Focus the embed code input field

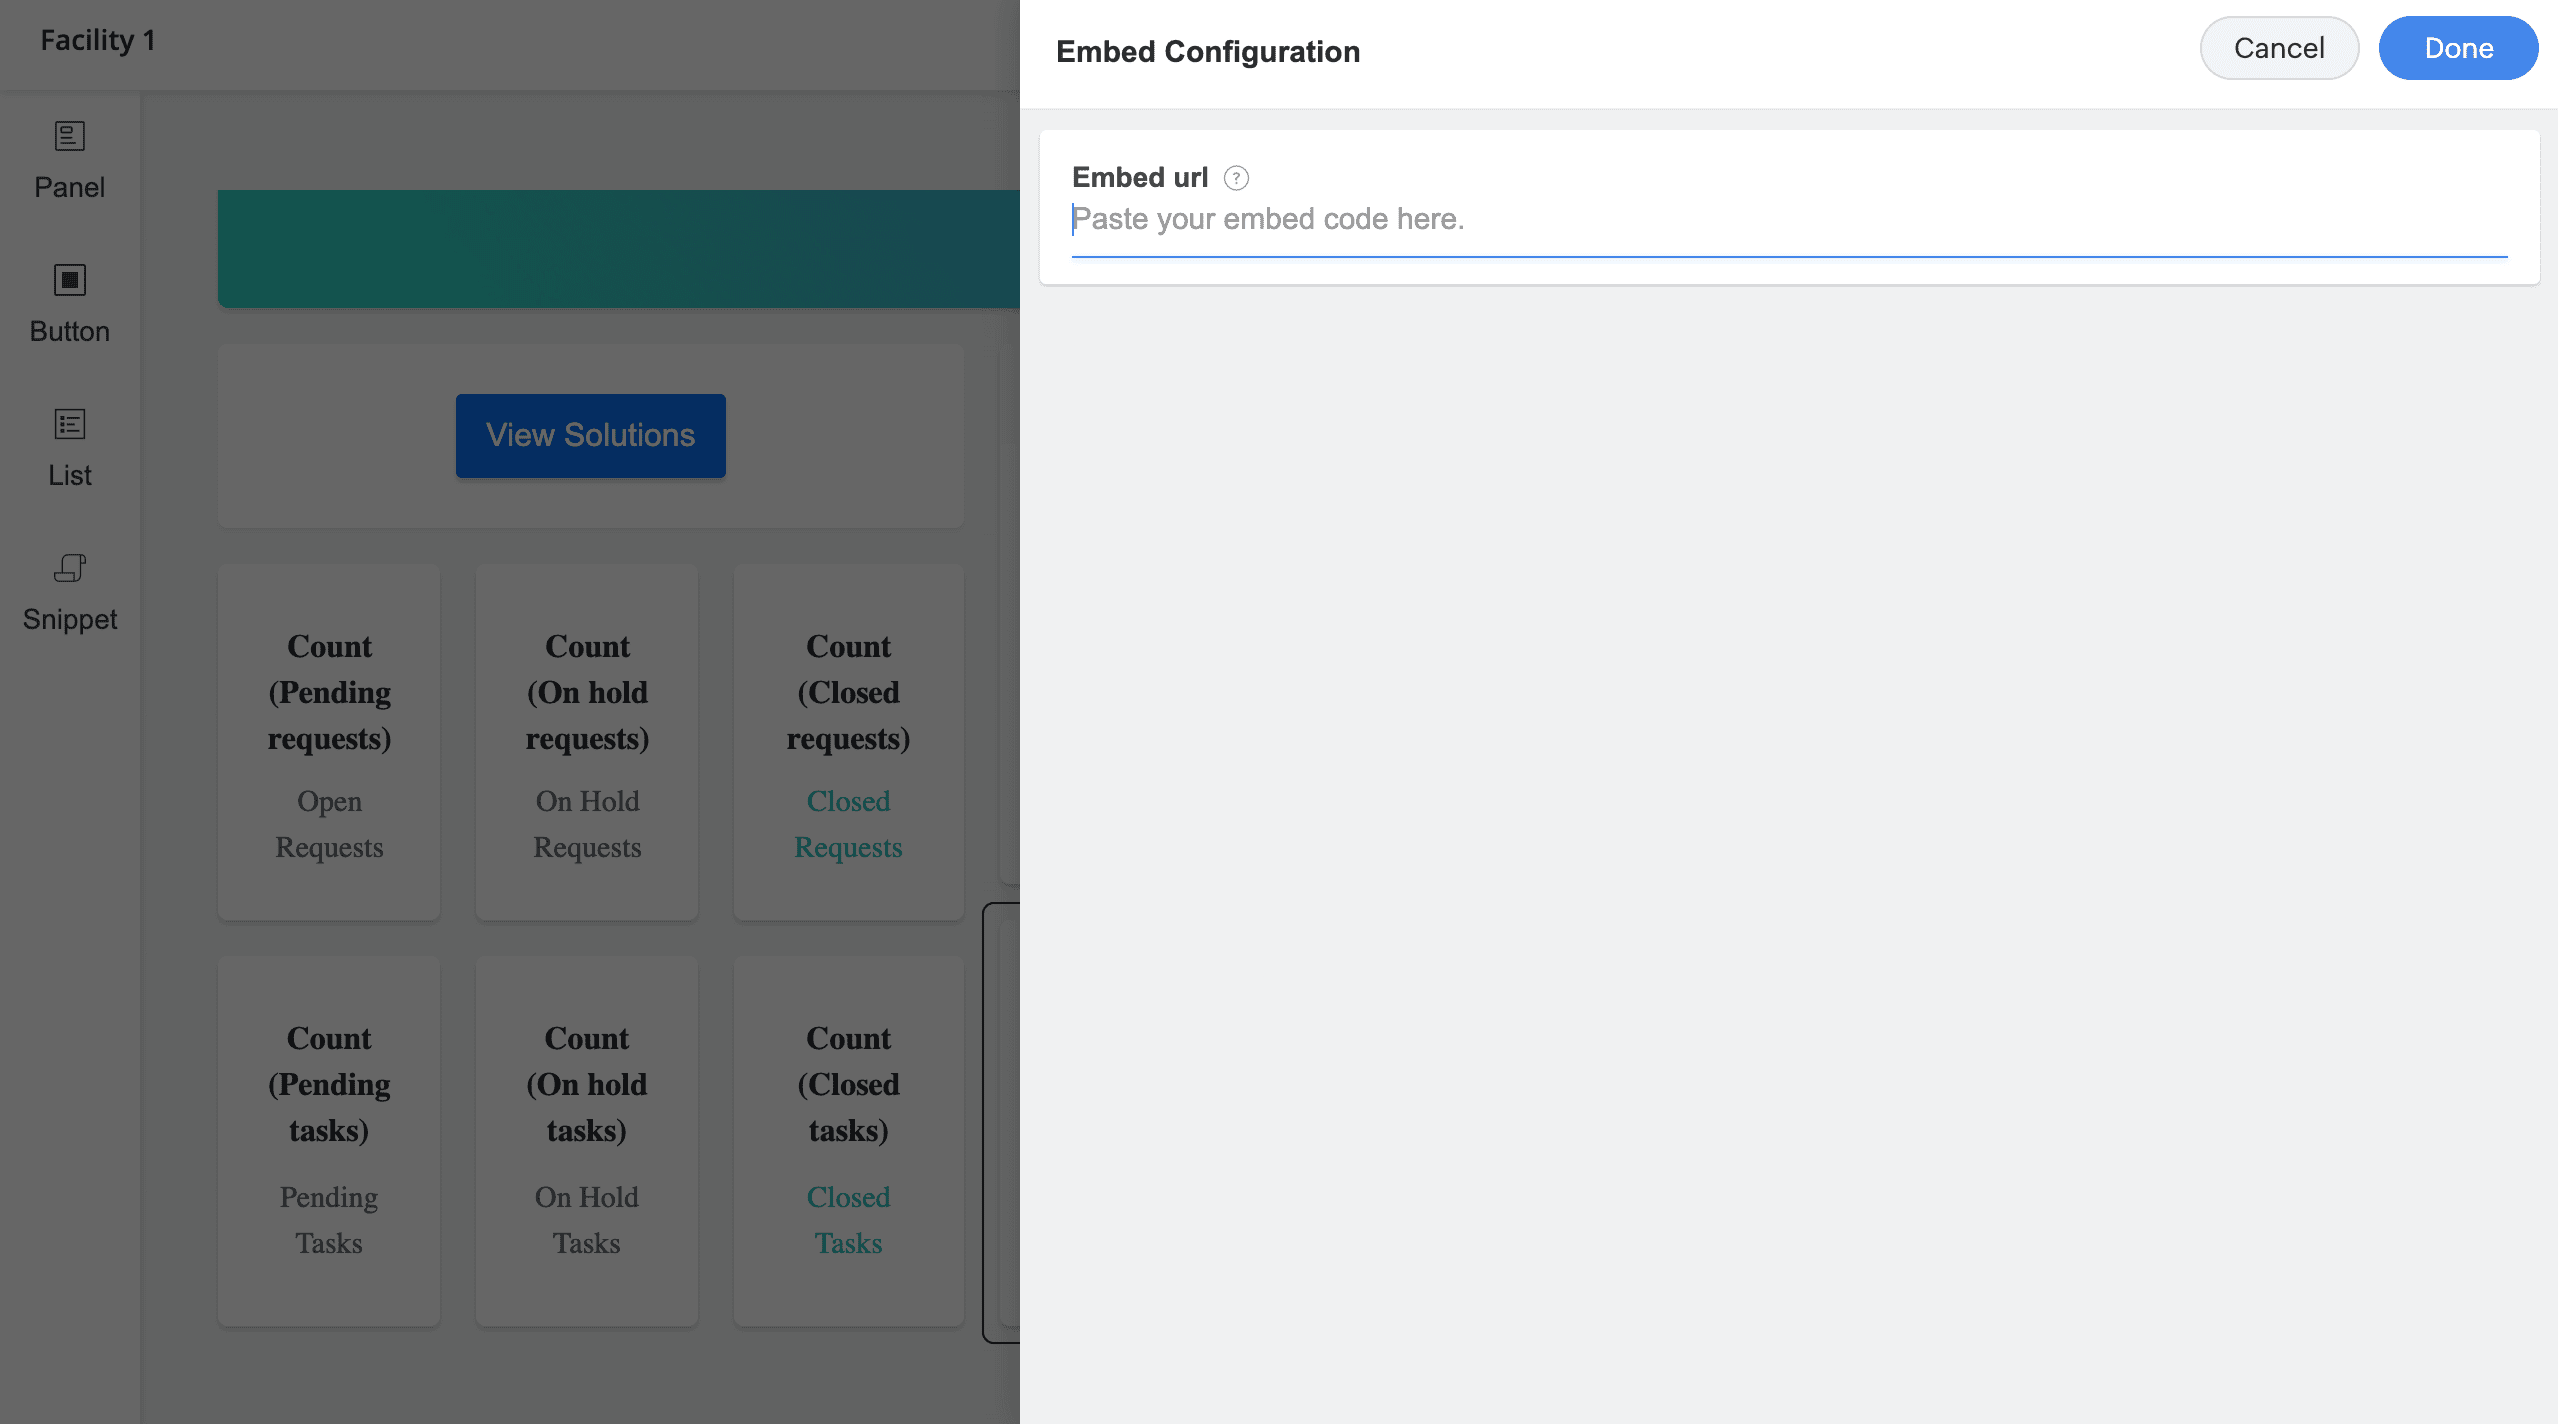(1788, 219)
